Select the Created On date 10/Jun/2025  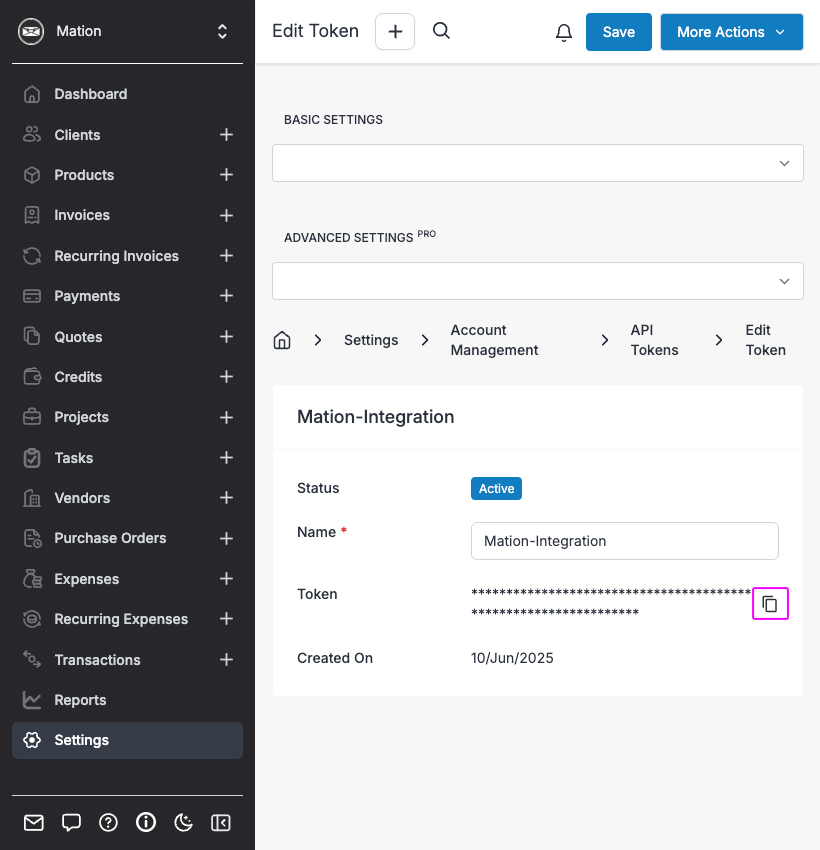[x=512, y=658]
